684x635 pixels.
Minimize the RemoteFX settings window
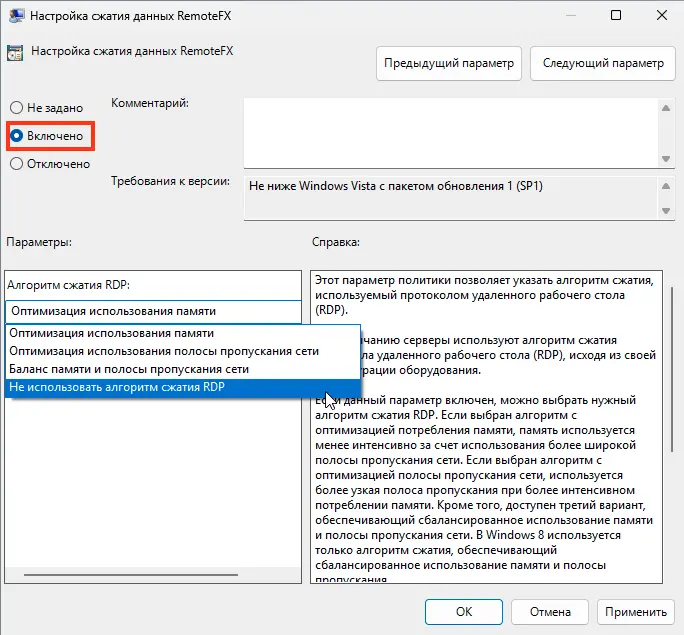[x=571, y=15]
